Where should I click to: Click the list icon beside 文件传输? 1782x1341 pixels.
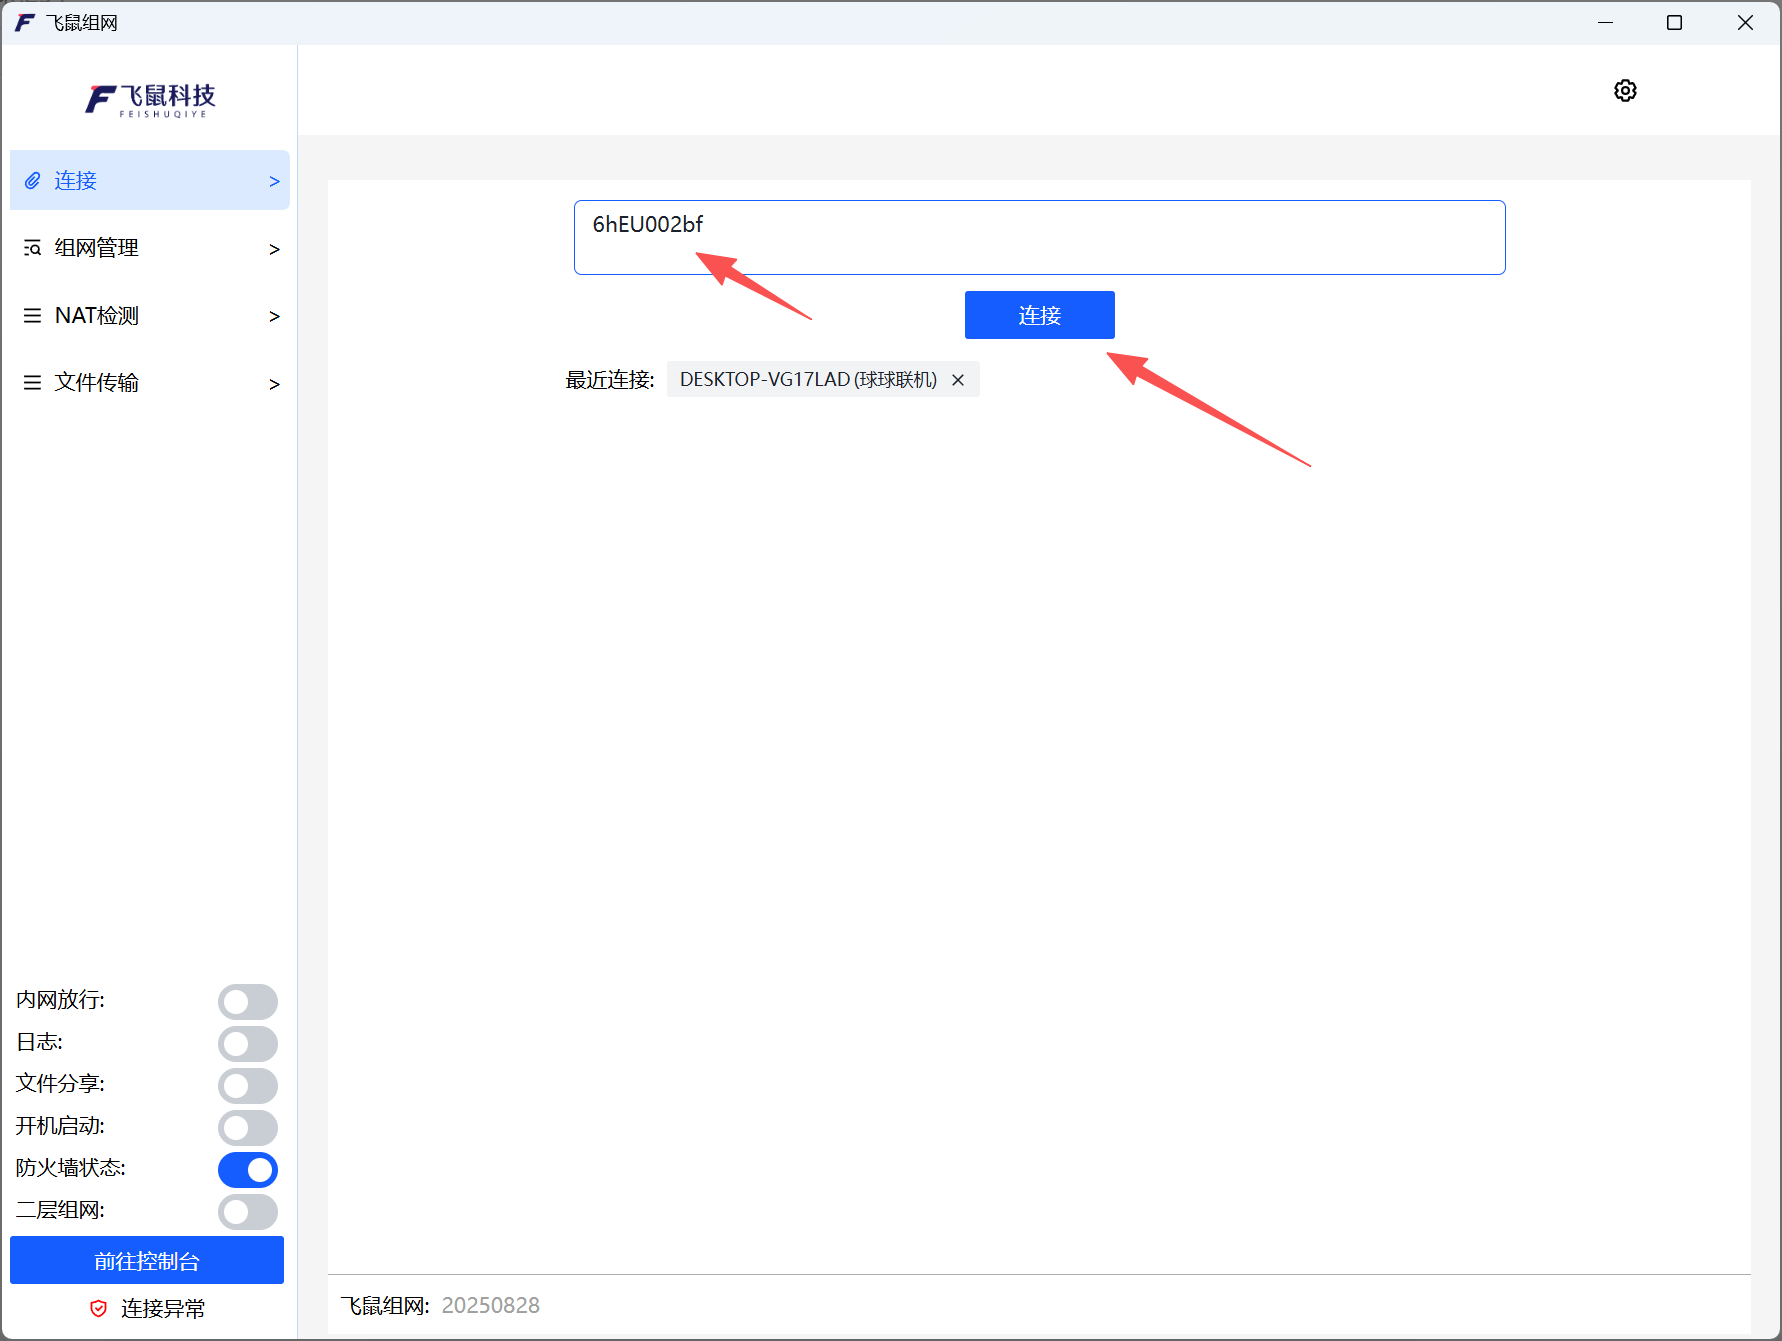tap(33, 383)
